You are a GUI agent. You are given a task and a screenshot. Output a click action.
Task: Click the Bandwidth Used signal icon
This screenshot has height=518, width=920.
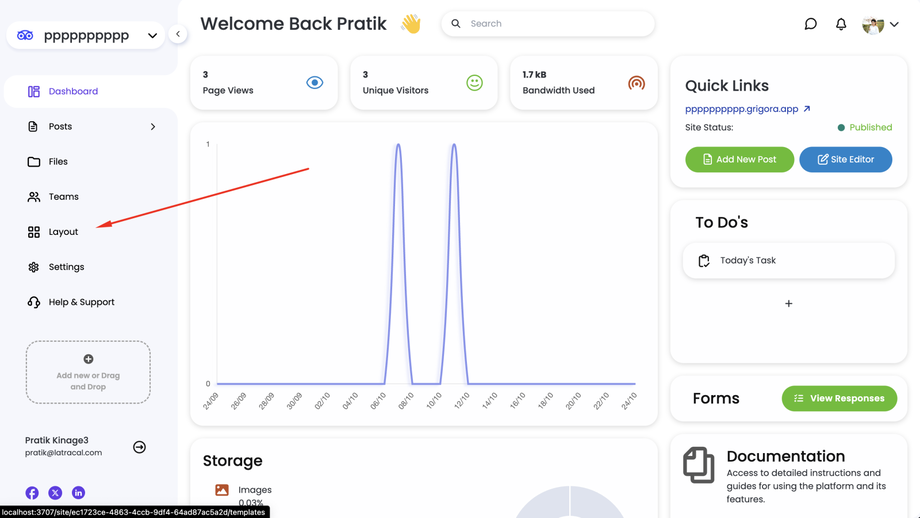[x=636, y=83]
